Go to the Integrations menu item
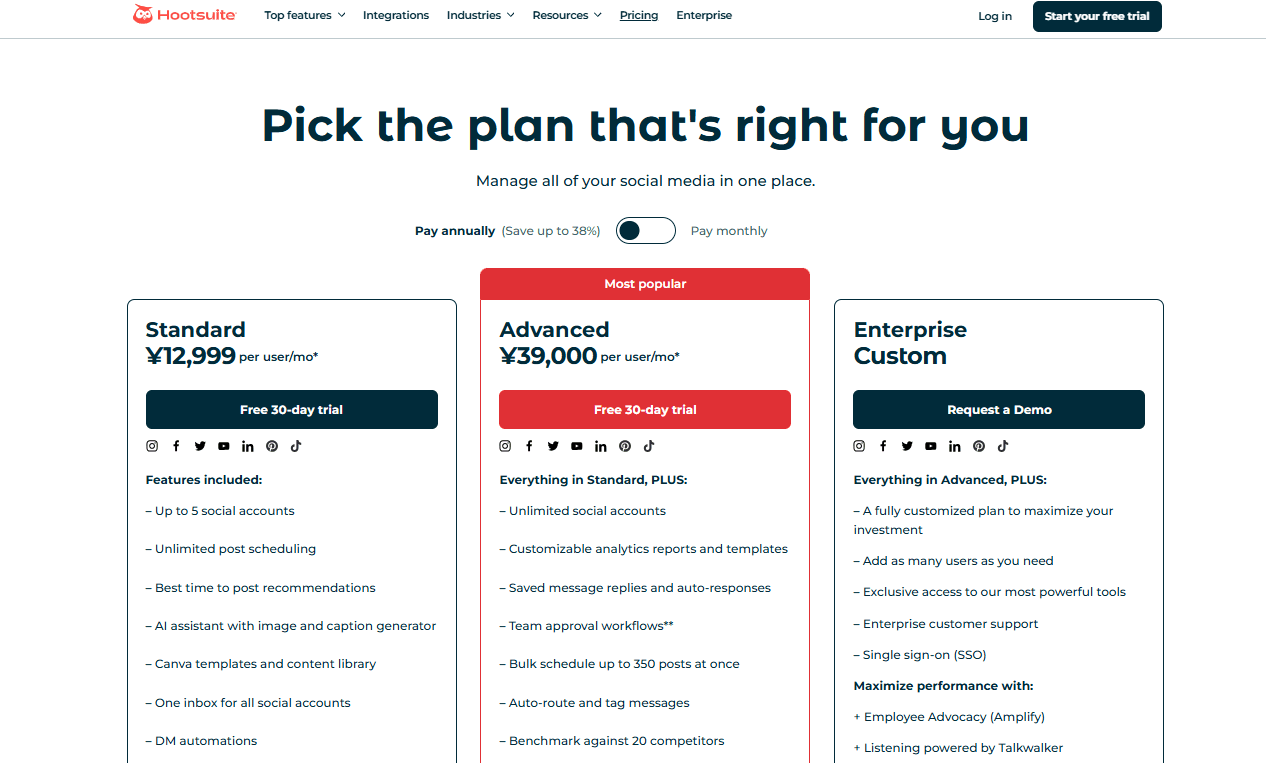Image resolution: width=1266 pixels, height=763 pixels. [396, 15]
